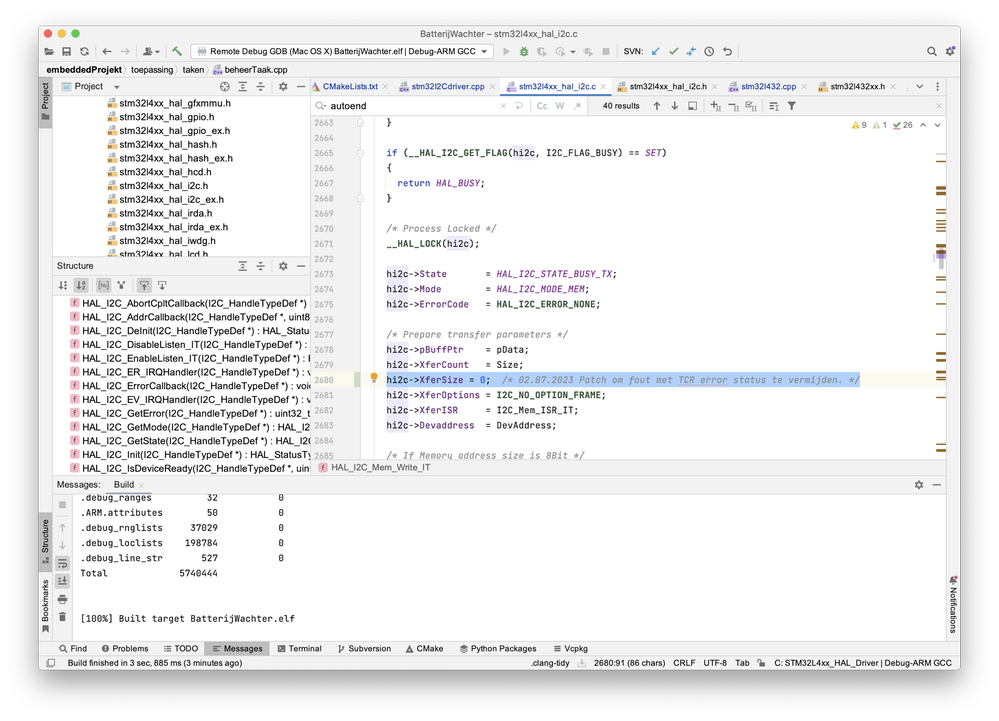Switch to stm32l432xx.h tab

tap(858, 87)
